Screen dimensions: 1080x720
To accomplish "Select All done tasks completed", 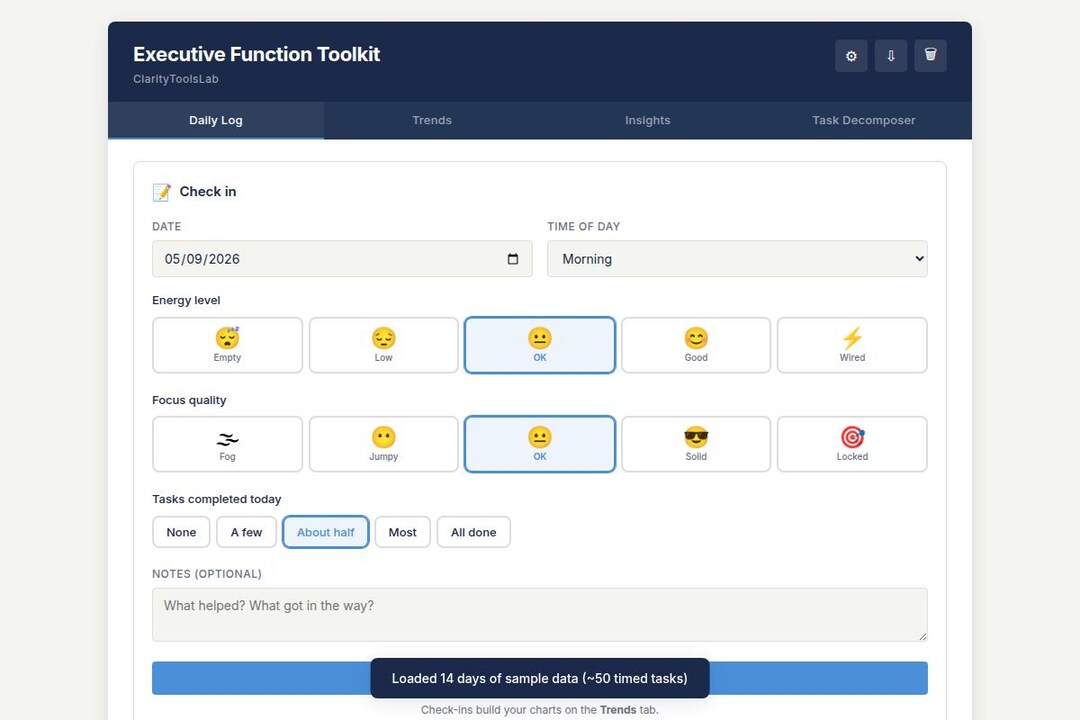I will (474, 532).
